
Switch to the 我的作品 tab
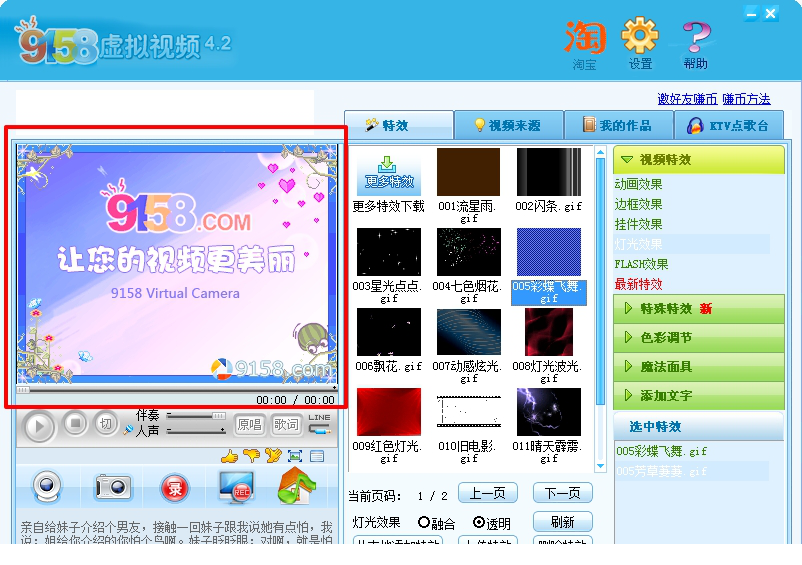(619, 125)
